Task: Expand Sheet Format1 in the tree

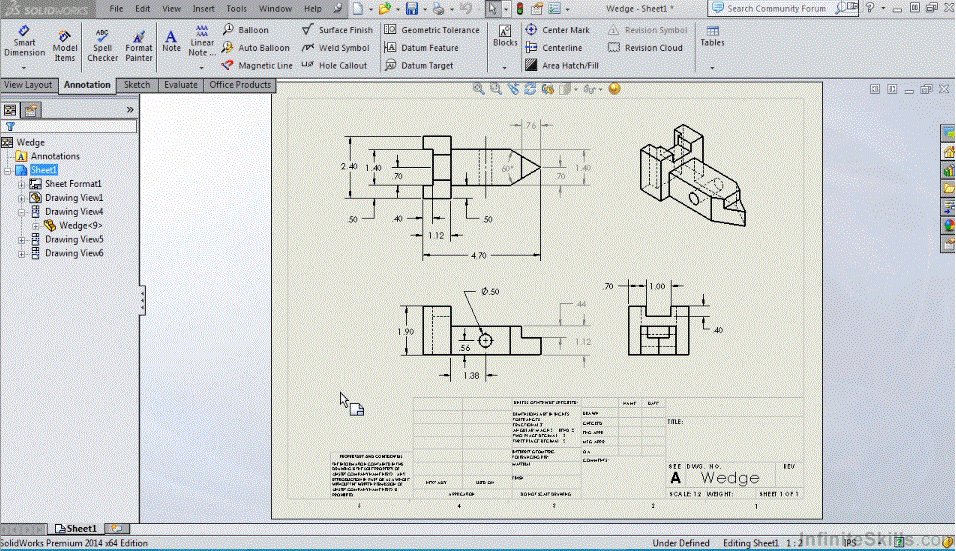Action: (x=21, y=184)
